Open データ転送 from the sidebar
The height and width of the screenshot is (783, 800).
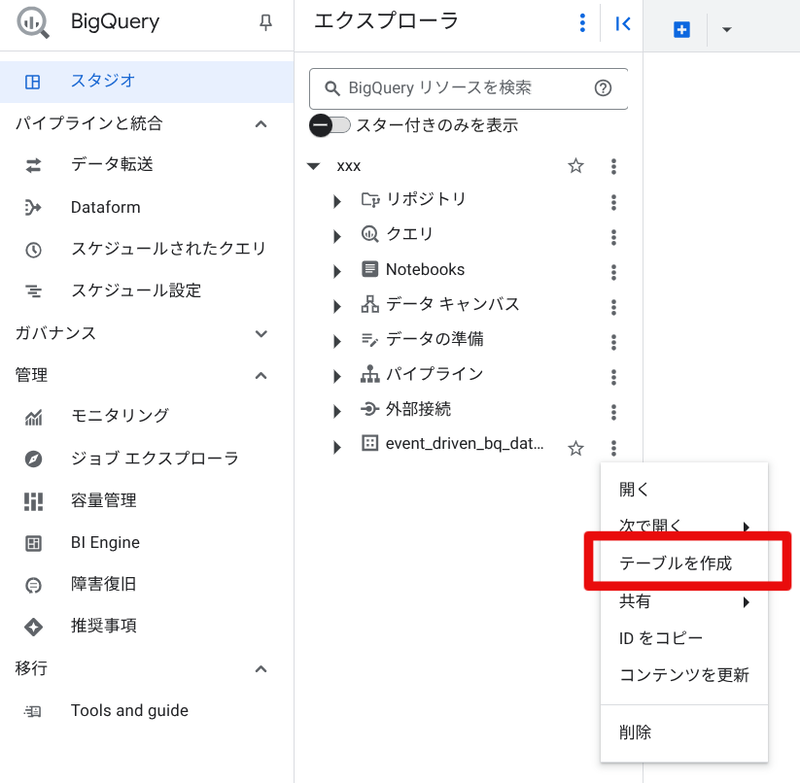coord(112,165)
